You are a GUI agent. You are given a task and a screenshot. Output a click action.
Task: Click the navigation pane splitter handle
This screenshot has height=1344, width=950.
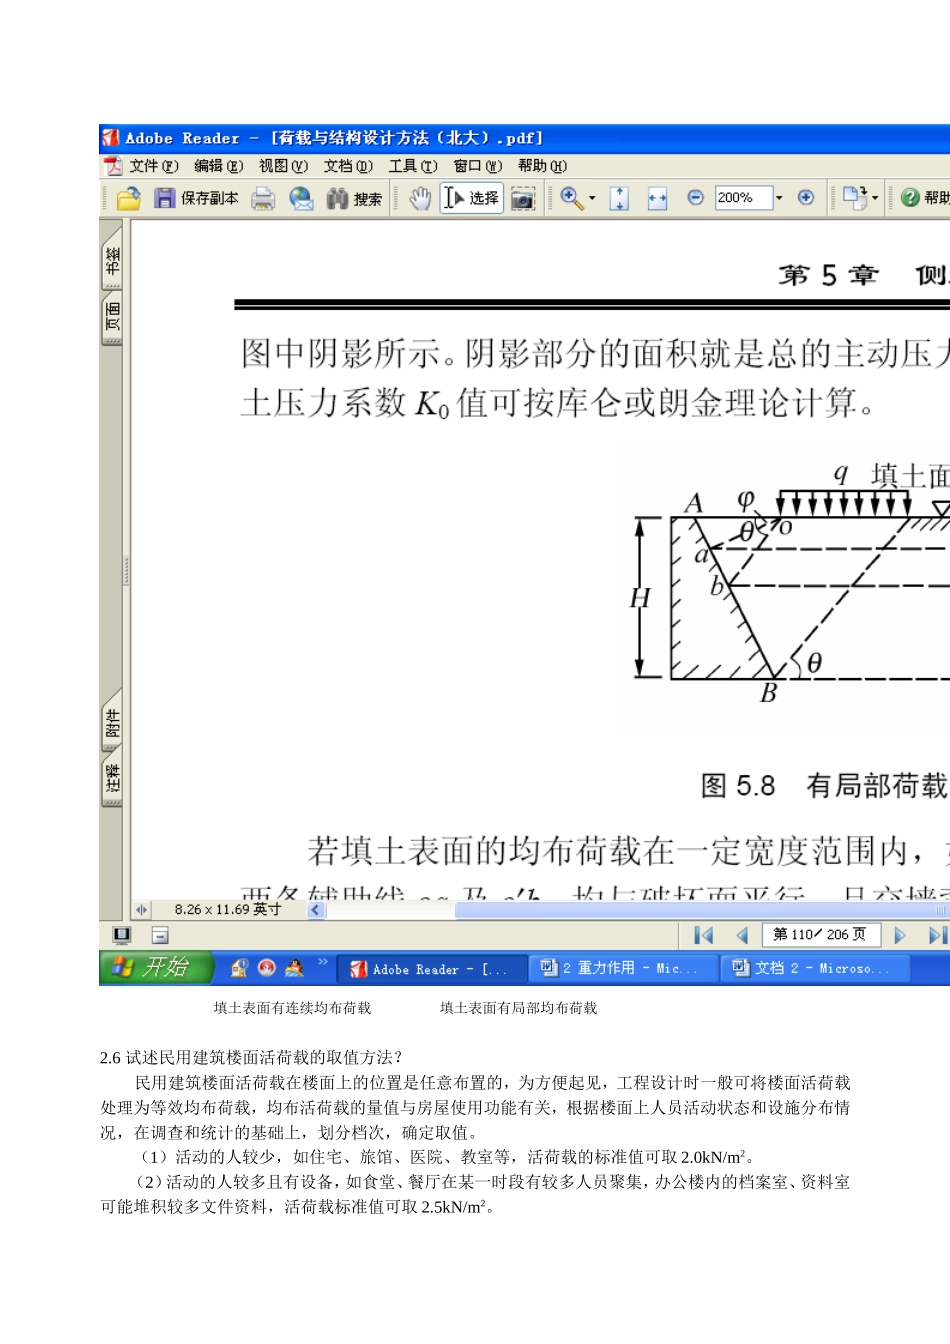(x=126, y=570)
